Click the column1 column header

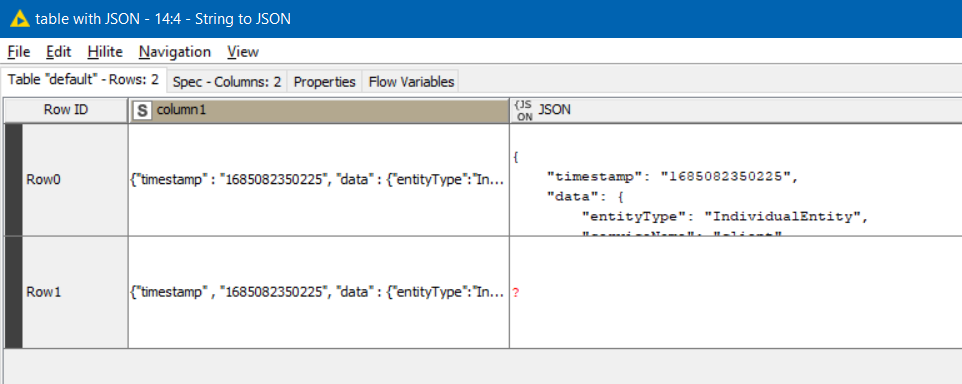[319, 110]
